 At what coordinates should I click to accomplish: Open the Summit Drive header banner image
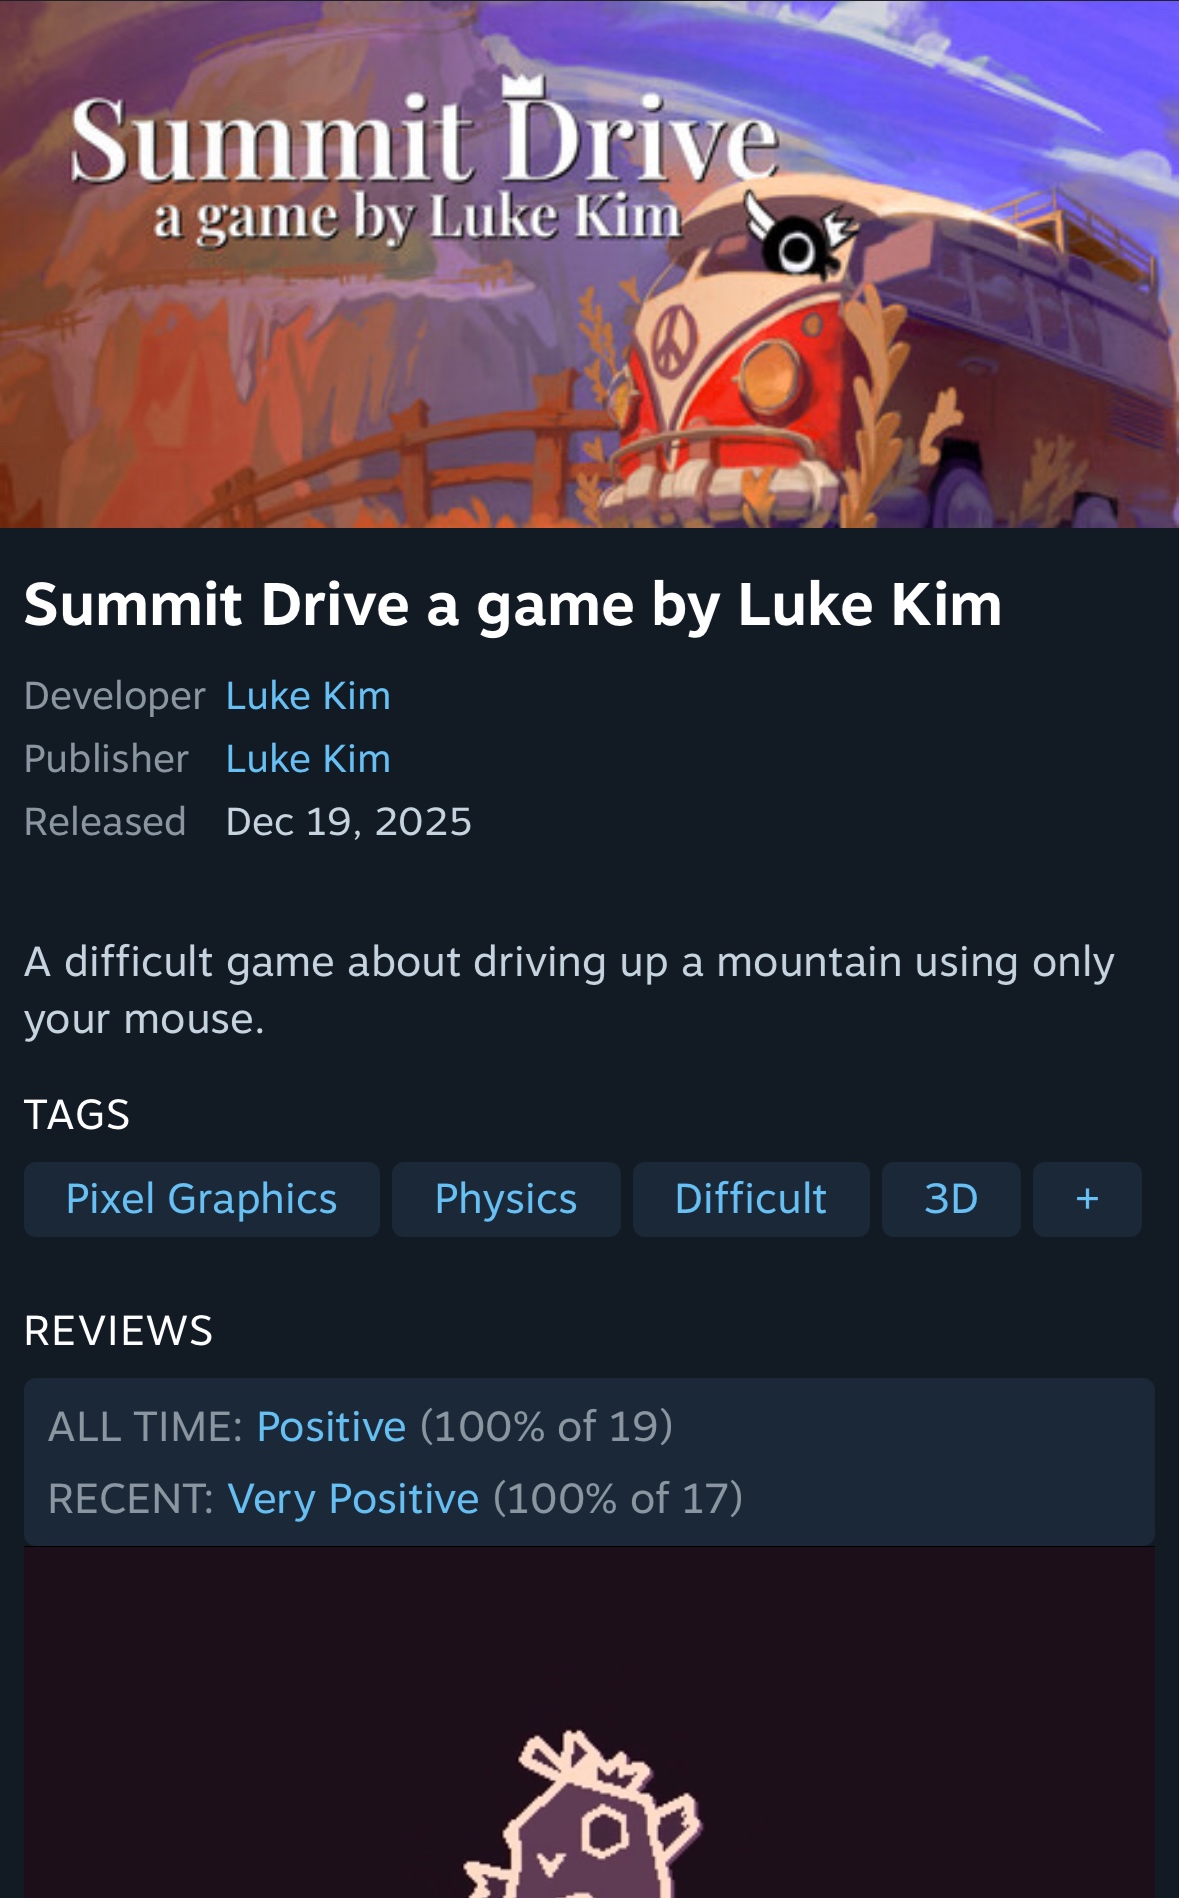589,264
